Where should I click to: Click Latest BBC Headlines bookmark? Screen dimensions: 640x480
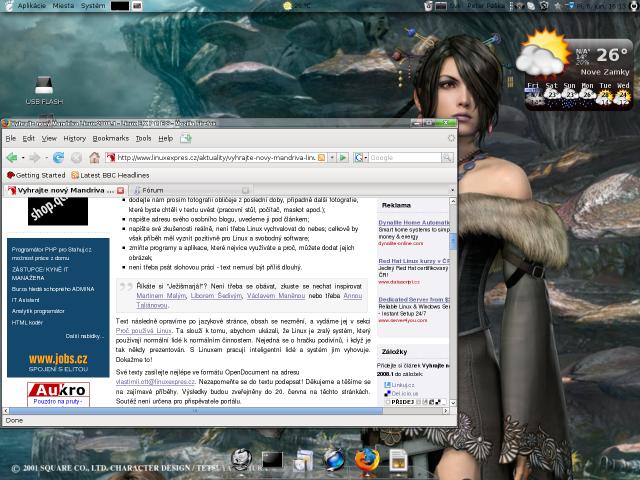tap(110, 175)
